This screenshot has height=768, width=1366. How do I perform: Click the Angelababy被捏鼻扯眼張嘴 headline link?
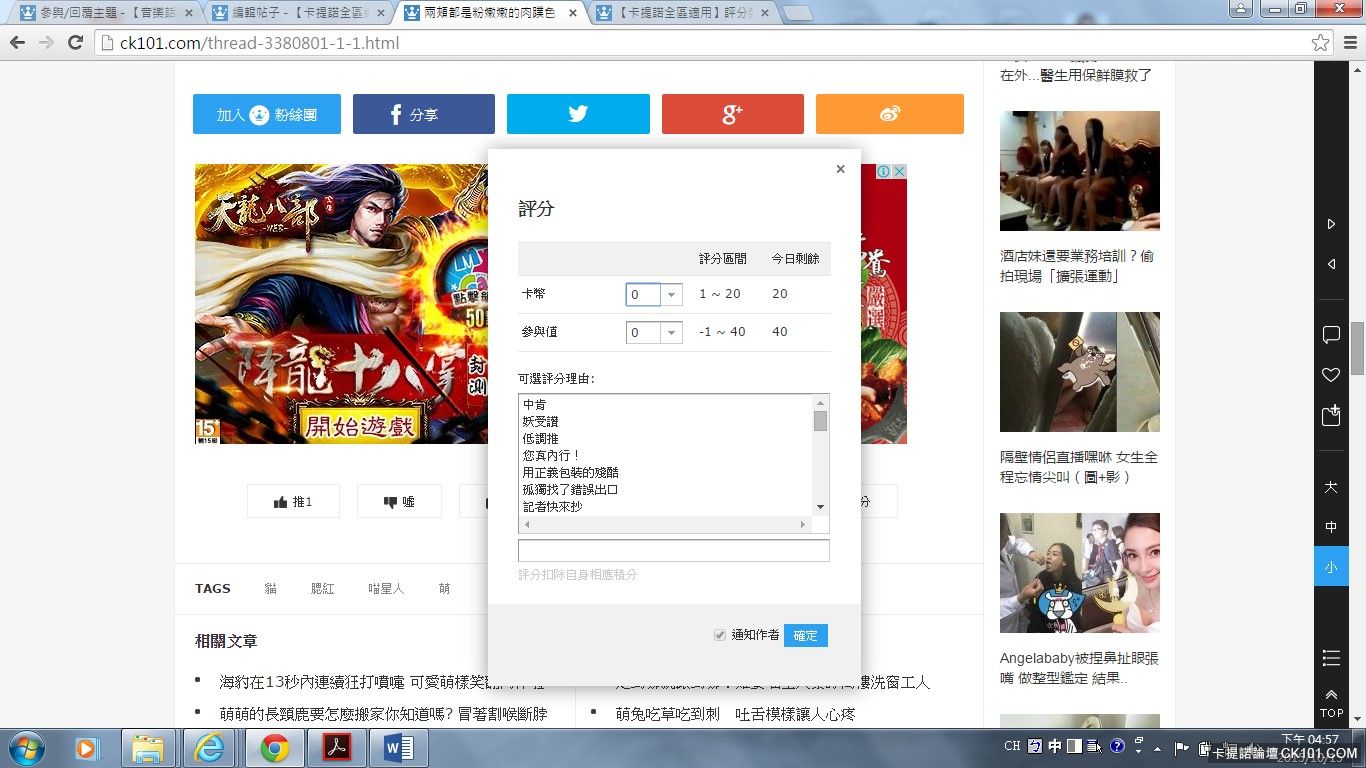click(x=1079, y=669)
